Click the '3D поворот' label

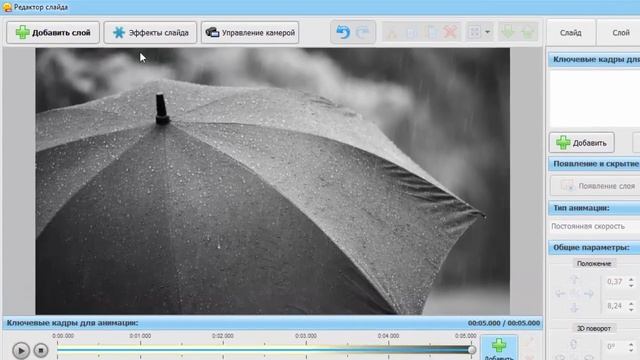pos(593,329)
